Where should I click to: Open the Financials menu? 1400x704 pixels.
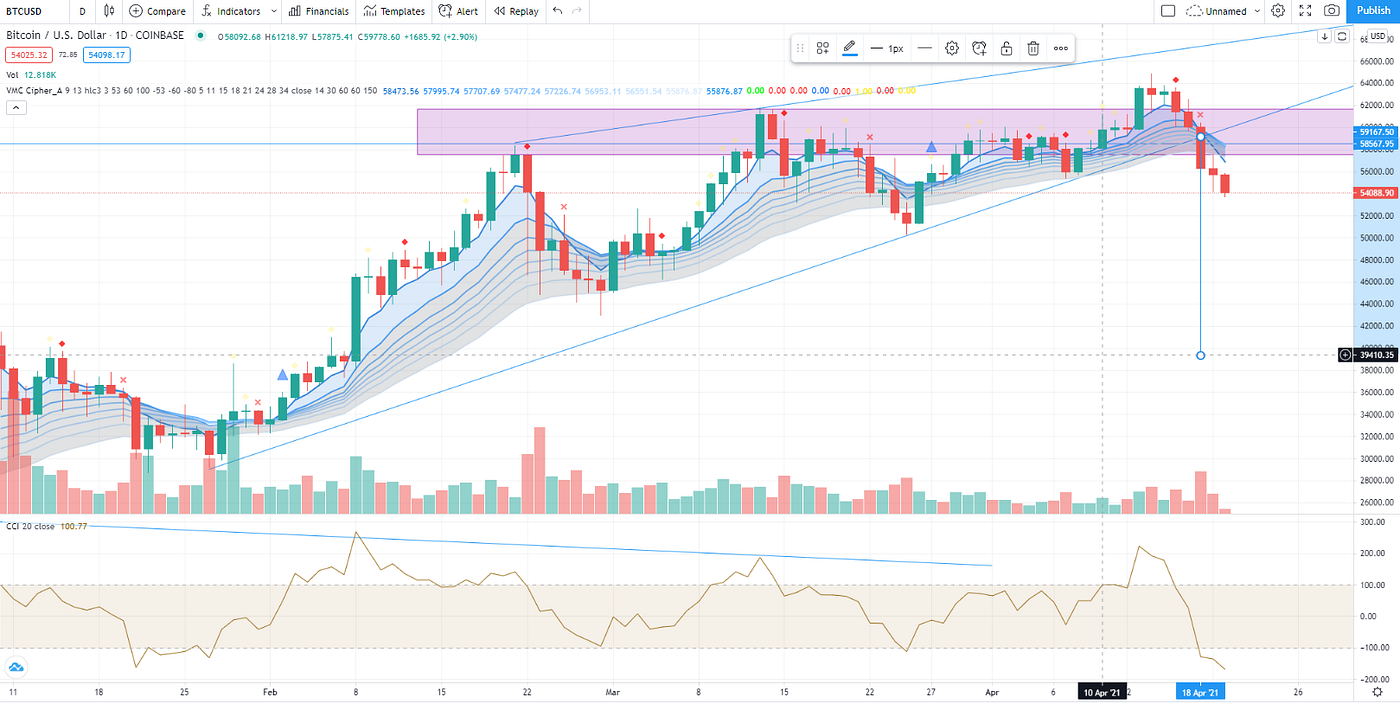click(318, 11)
